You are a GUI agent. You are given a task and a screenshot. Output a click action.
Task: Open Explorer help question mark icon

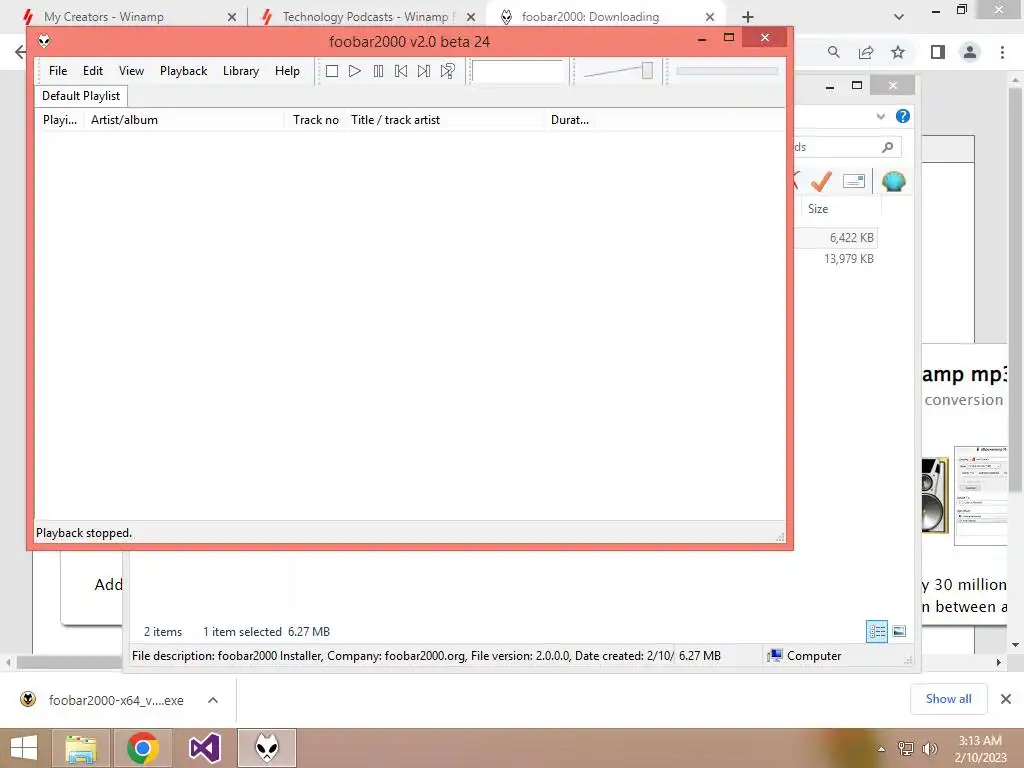903,116
